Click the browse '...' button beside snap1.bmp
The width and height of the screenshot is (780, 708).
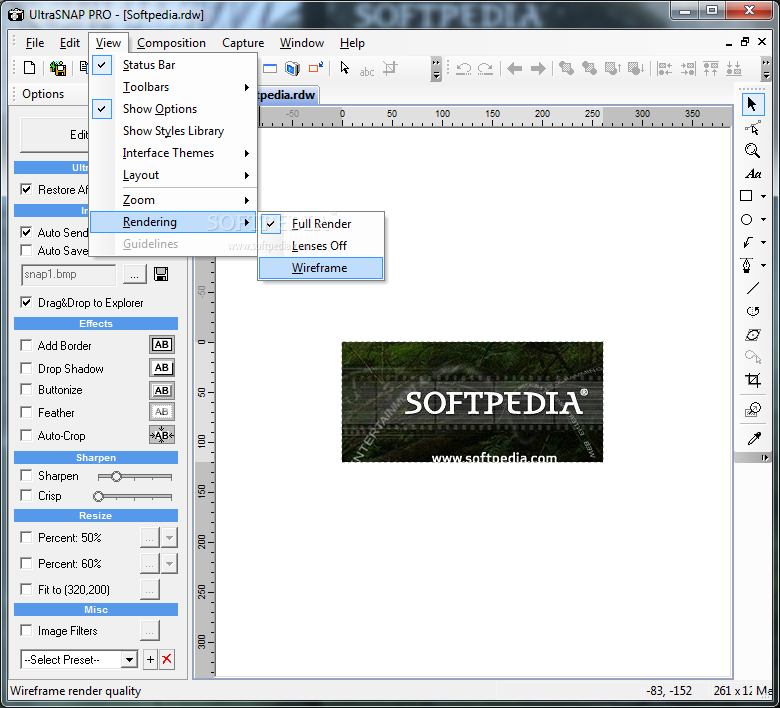pos(134,274)
